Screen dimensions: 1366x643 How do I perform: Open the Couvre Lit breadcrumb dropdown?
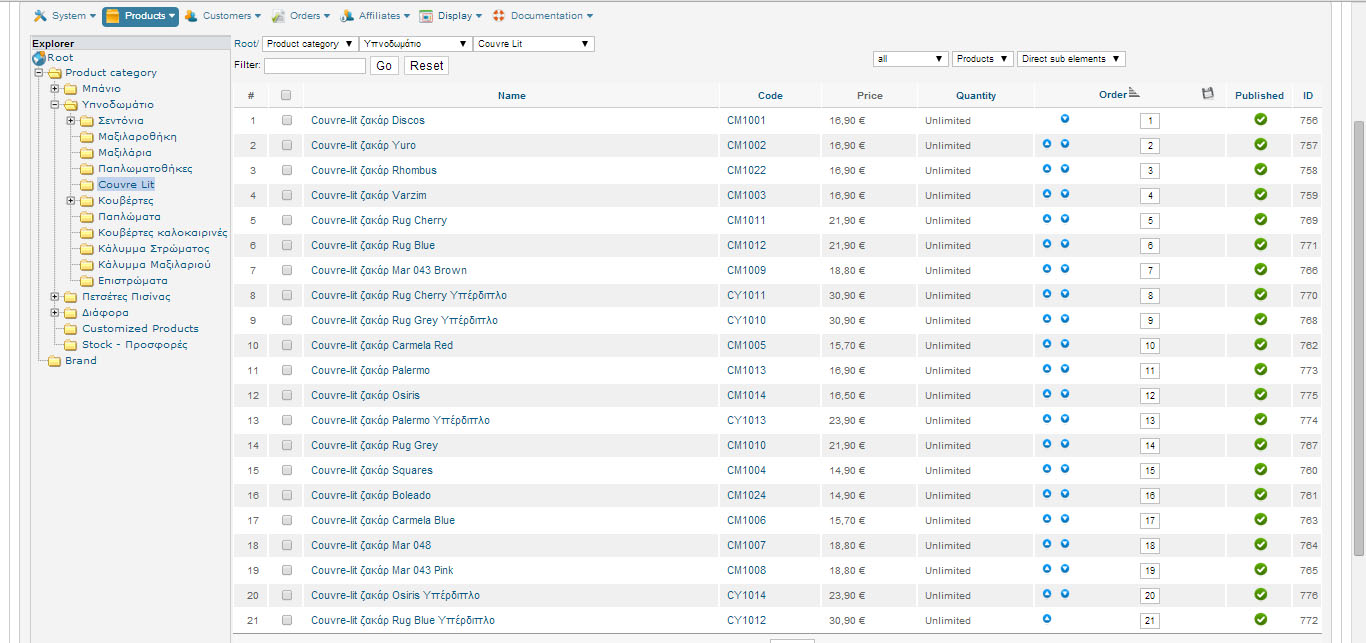(533, 44)
